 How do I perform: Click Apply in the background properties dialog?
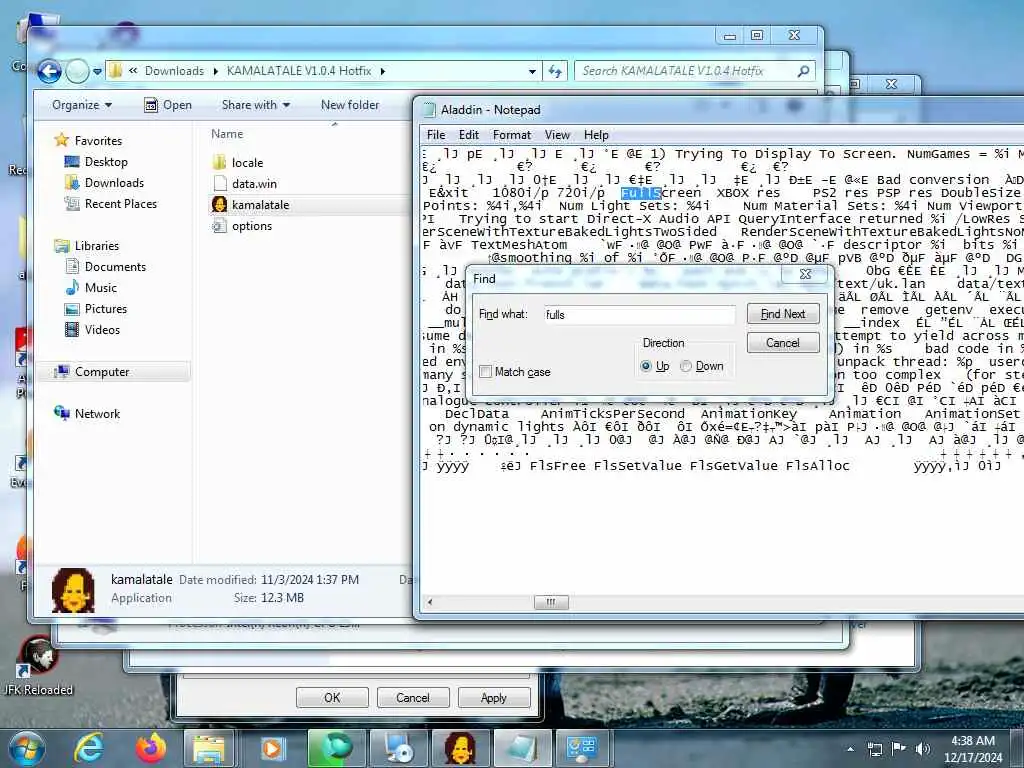(494, 697)
